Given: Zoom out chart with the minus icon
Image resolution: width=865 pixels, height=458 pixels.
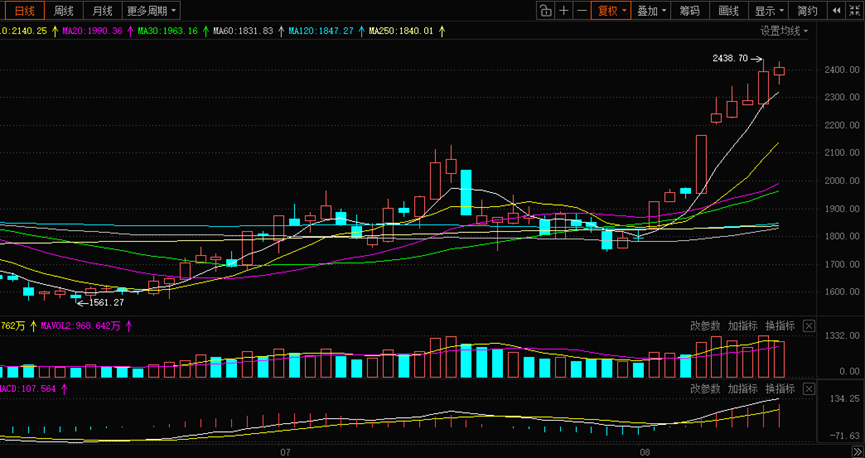Looking at the screenshot, I should click(581, 10).
